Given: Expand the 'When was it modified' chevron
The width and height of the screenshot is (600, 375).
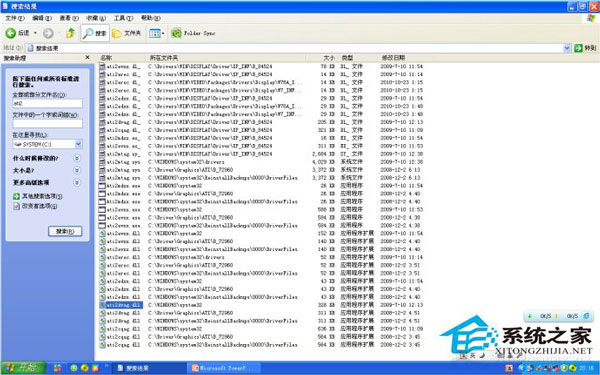Looking at the screenshot, I should (77, 158).
